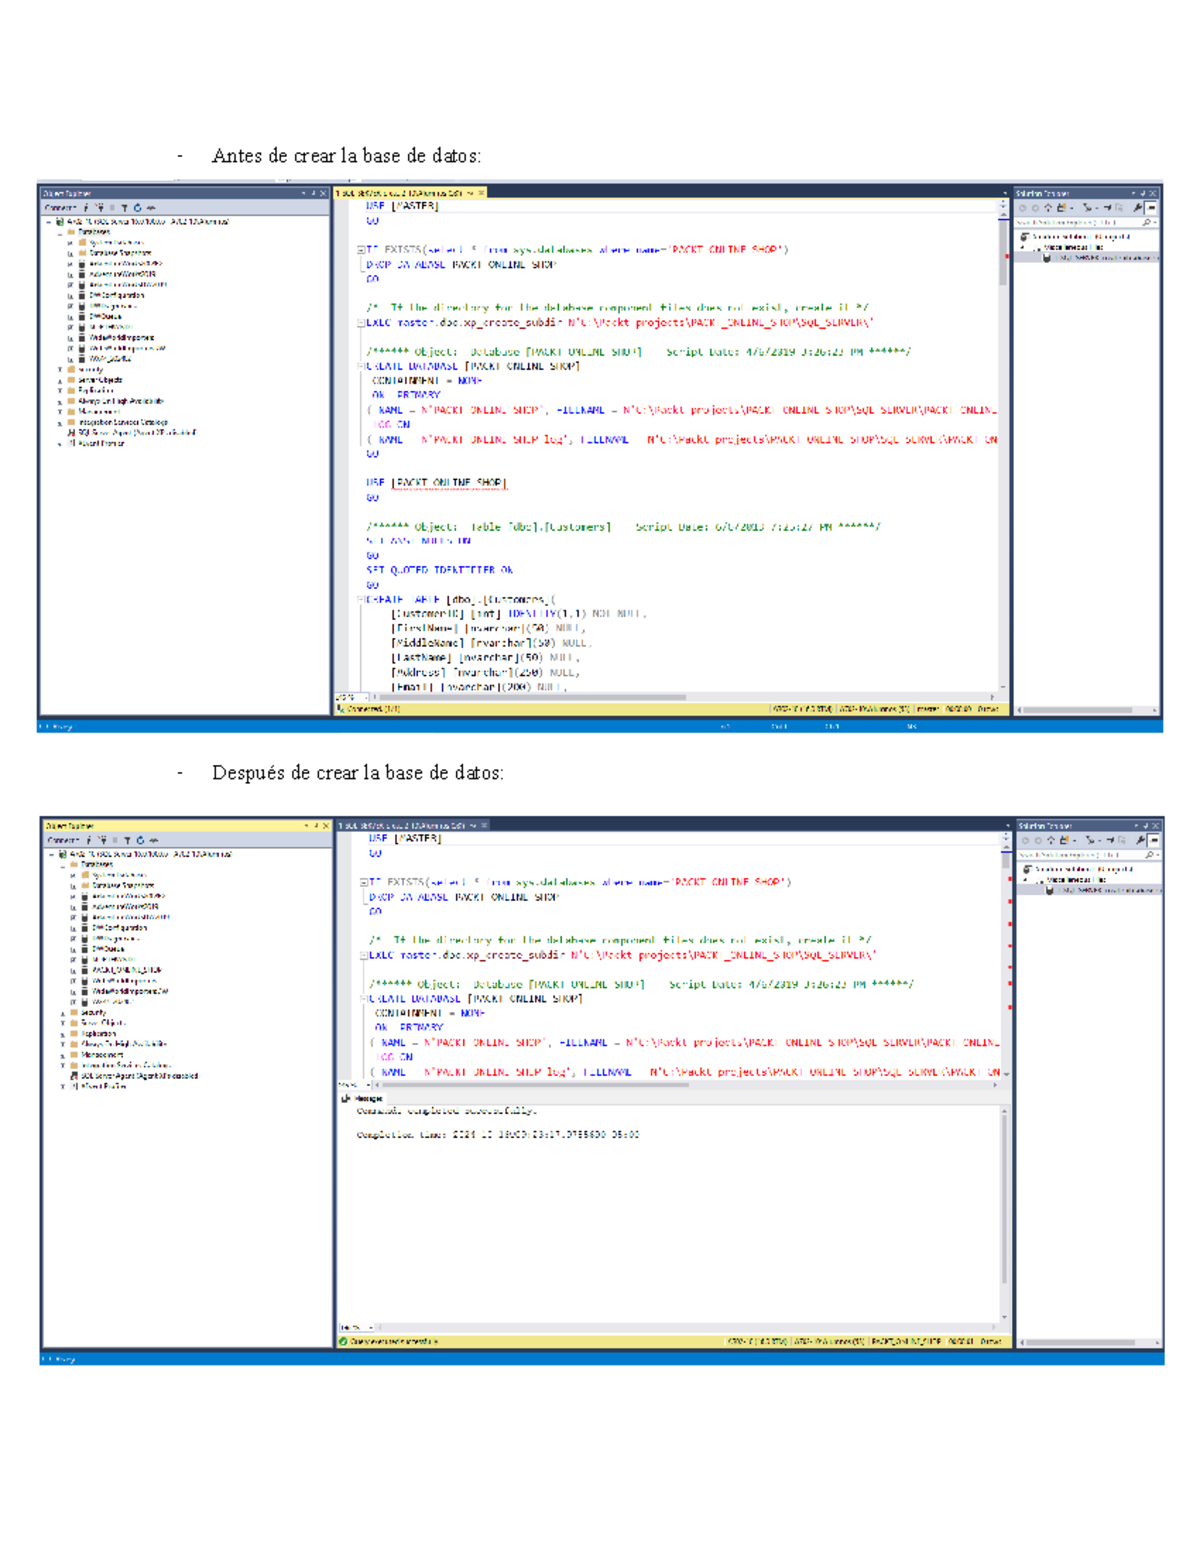Select the Properties wrench icon in Solution Explorer
Image resolution: width=1200 pixels, height=1553 pixels.
[1138, 207]
